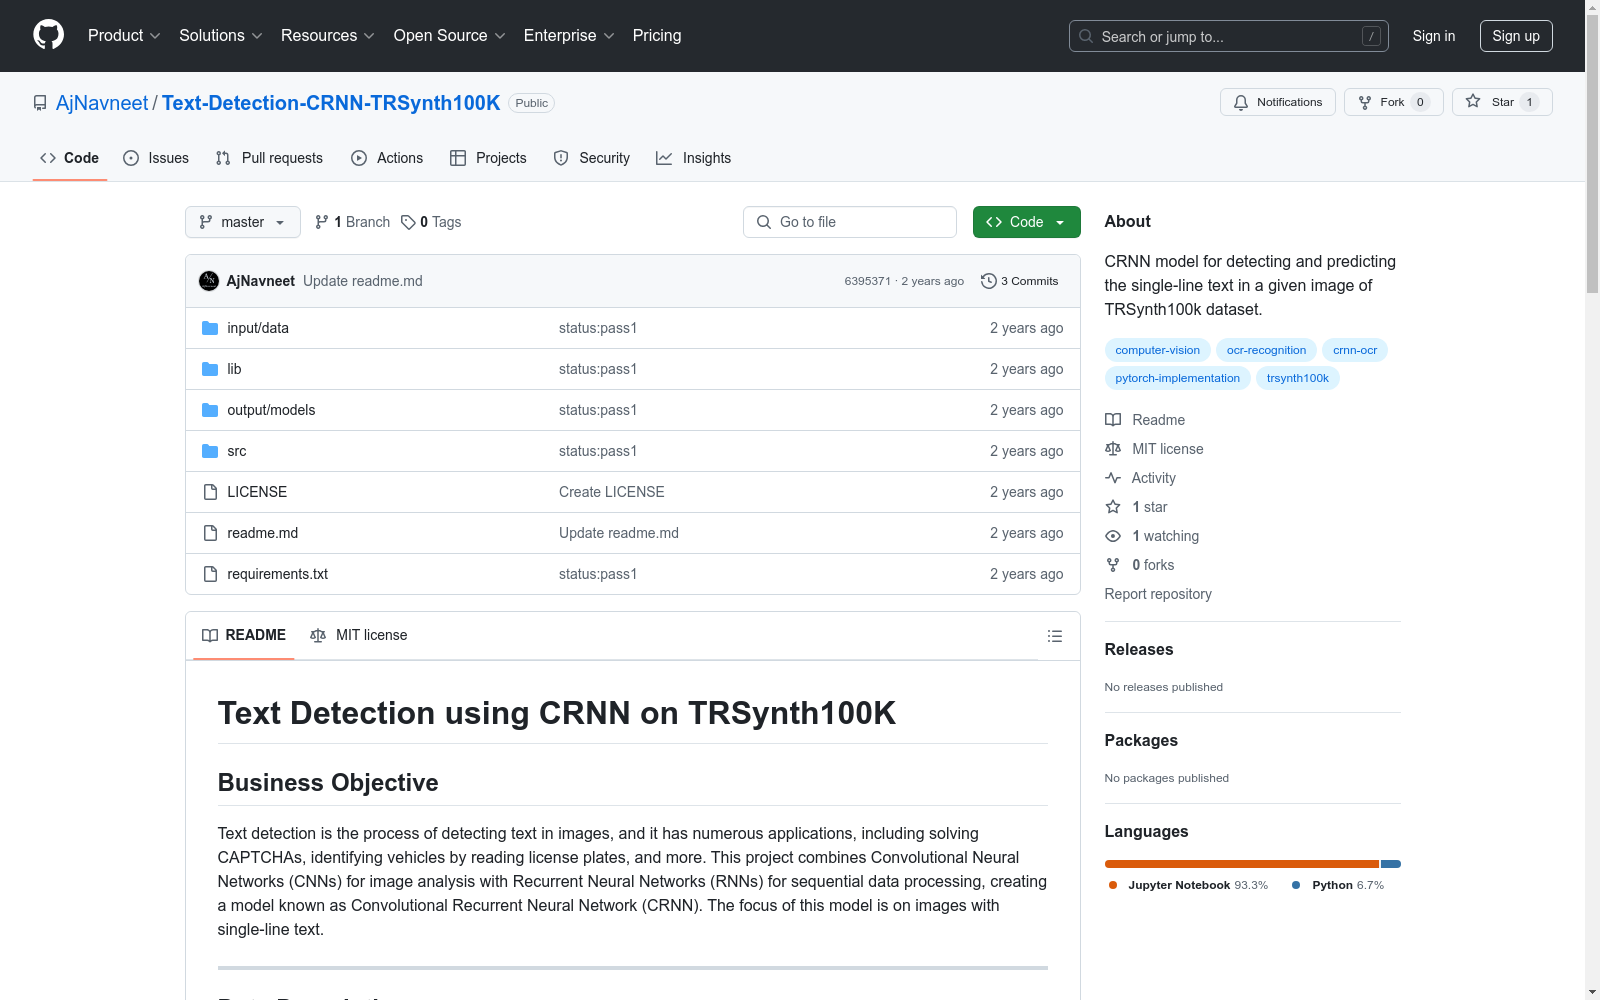Click the Python 6.7% language link
Image resolution: width=1600 pixels, height=1000 pixels.
click(1338, 885)
